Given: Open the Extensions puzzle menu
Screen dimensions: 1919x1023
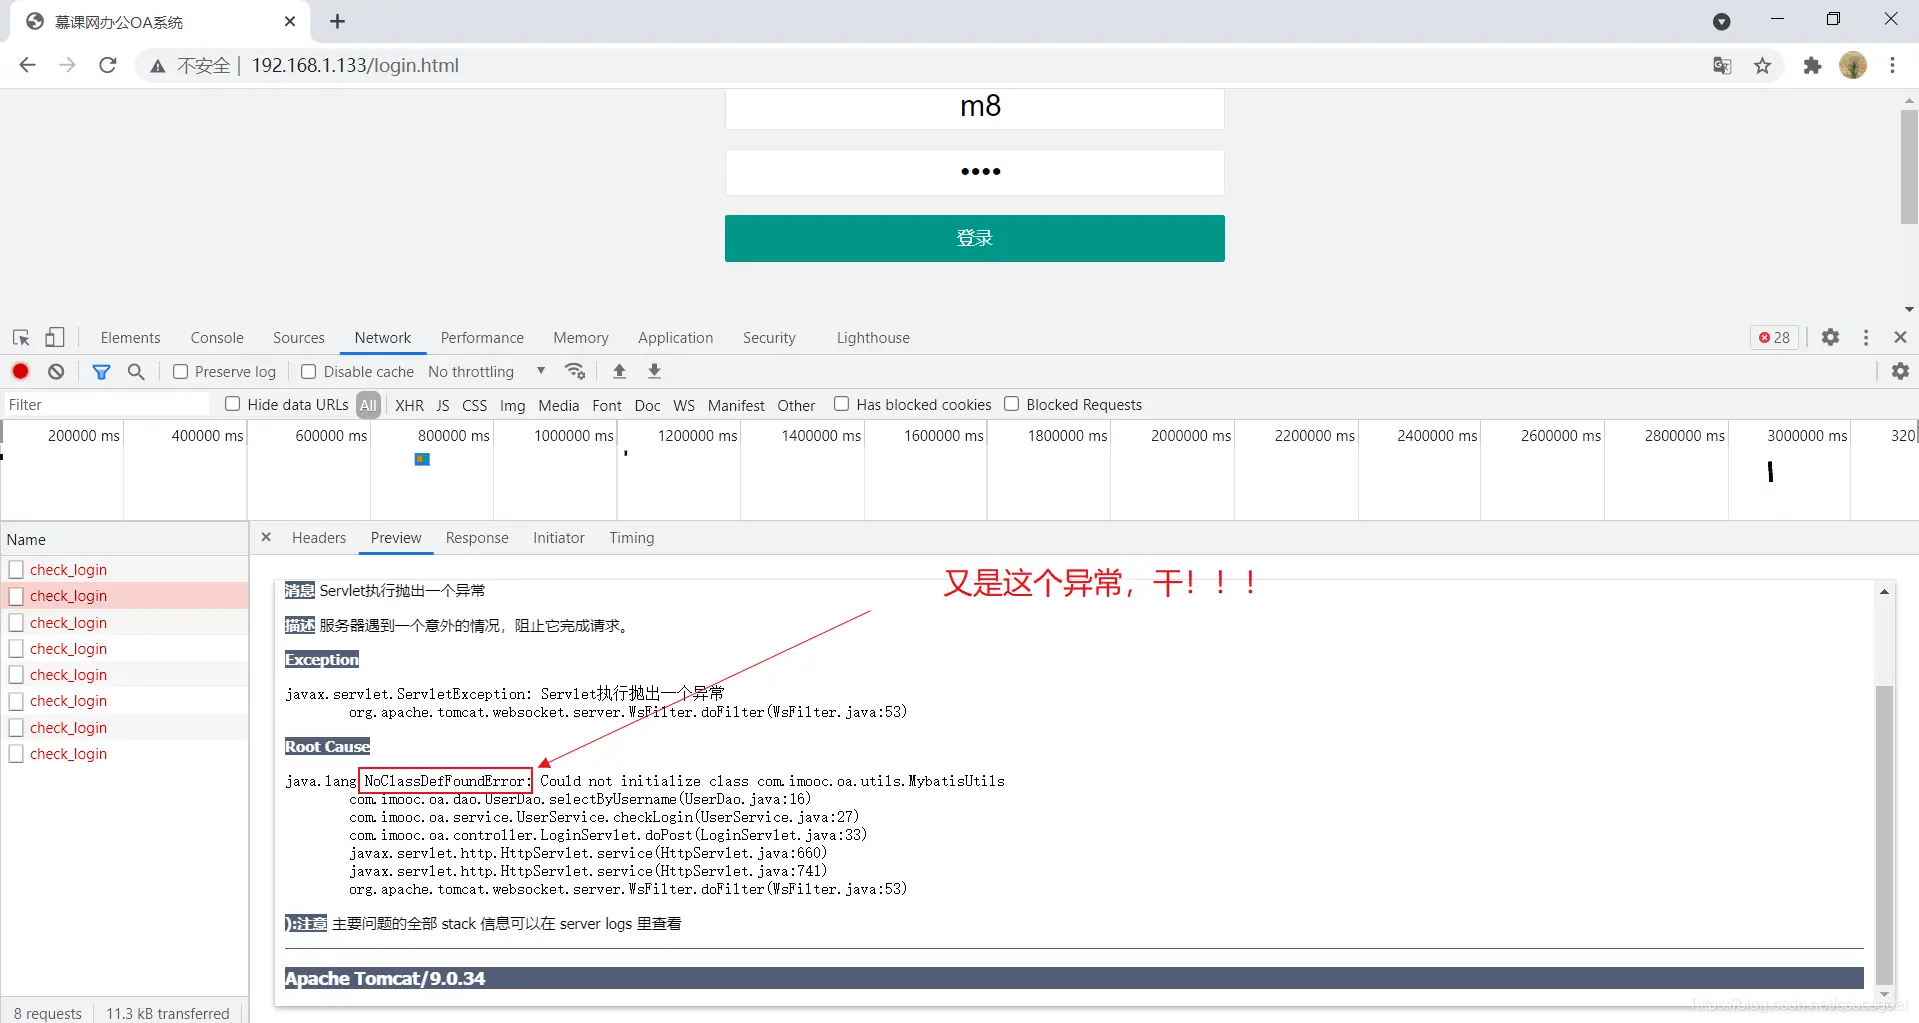Looking at the screenshot, I should pos(1812,65).
